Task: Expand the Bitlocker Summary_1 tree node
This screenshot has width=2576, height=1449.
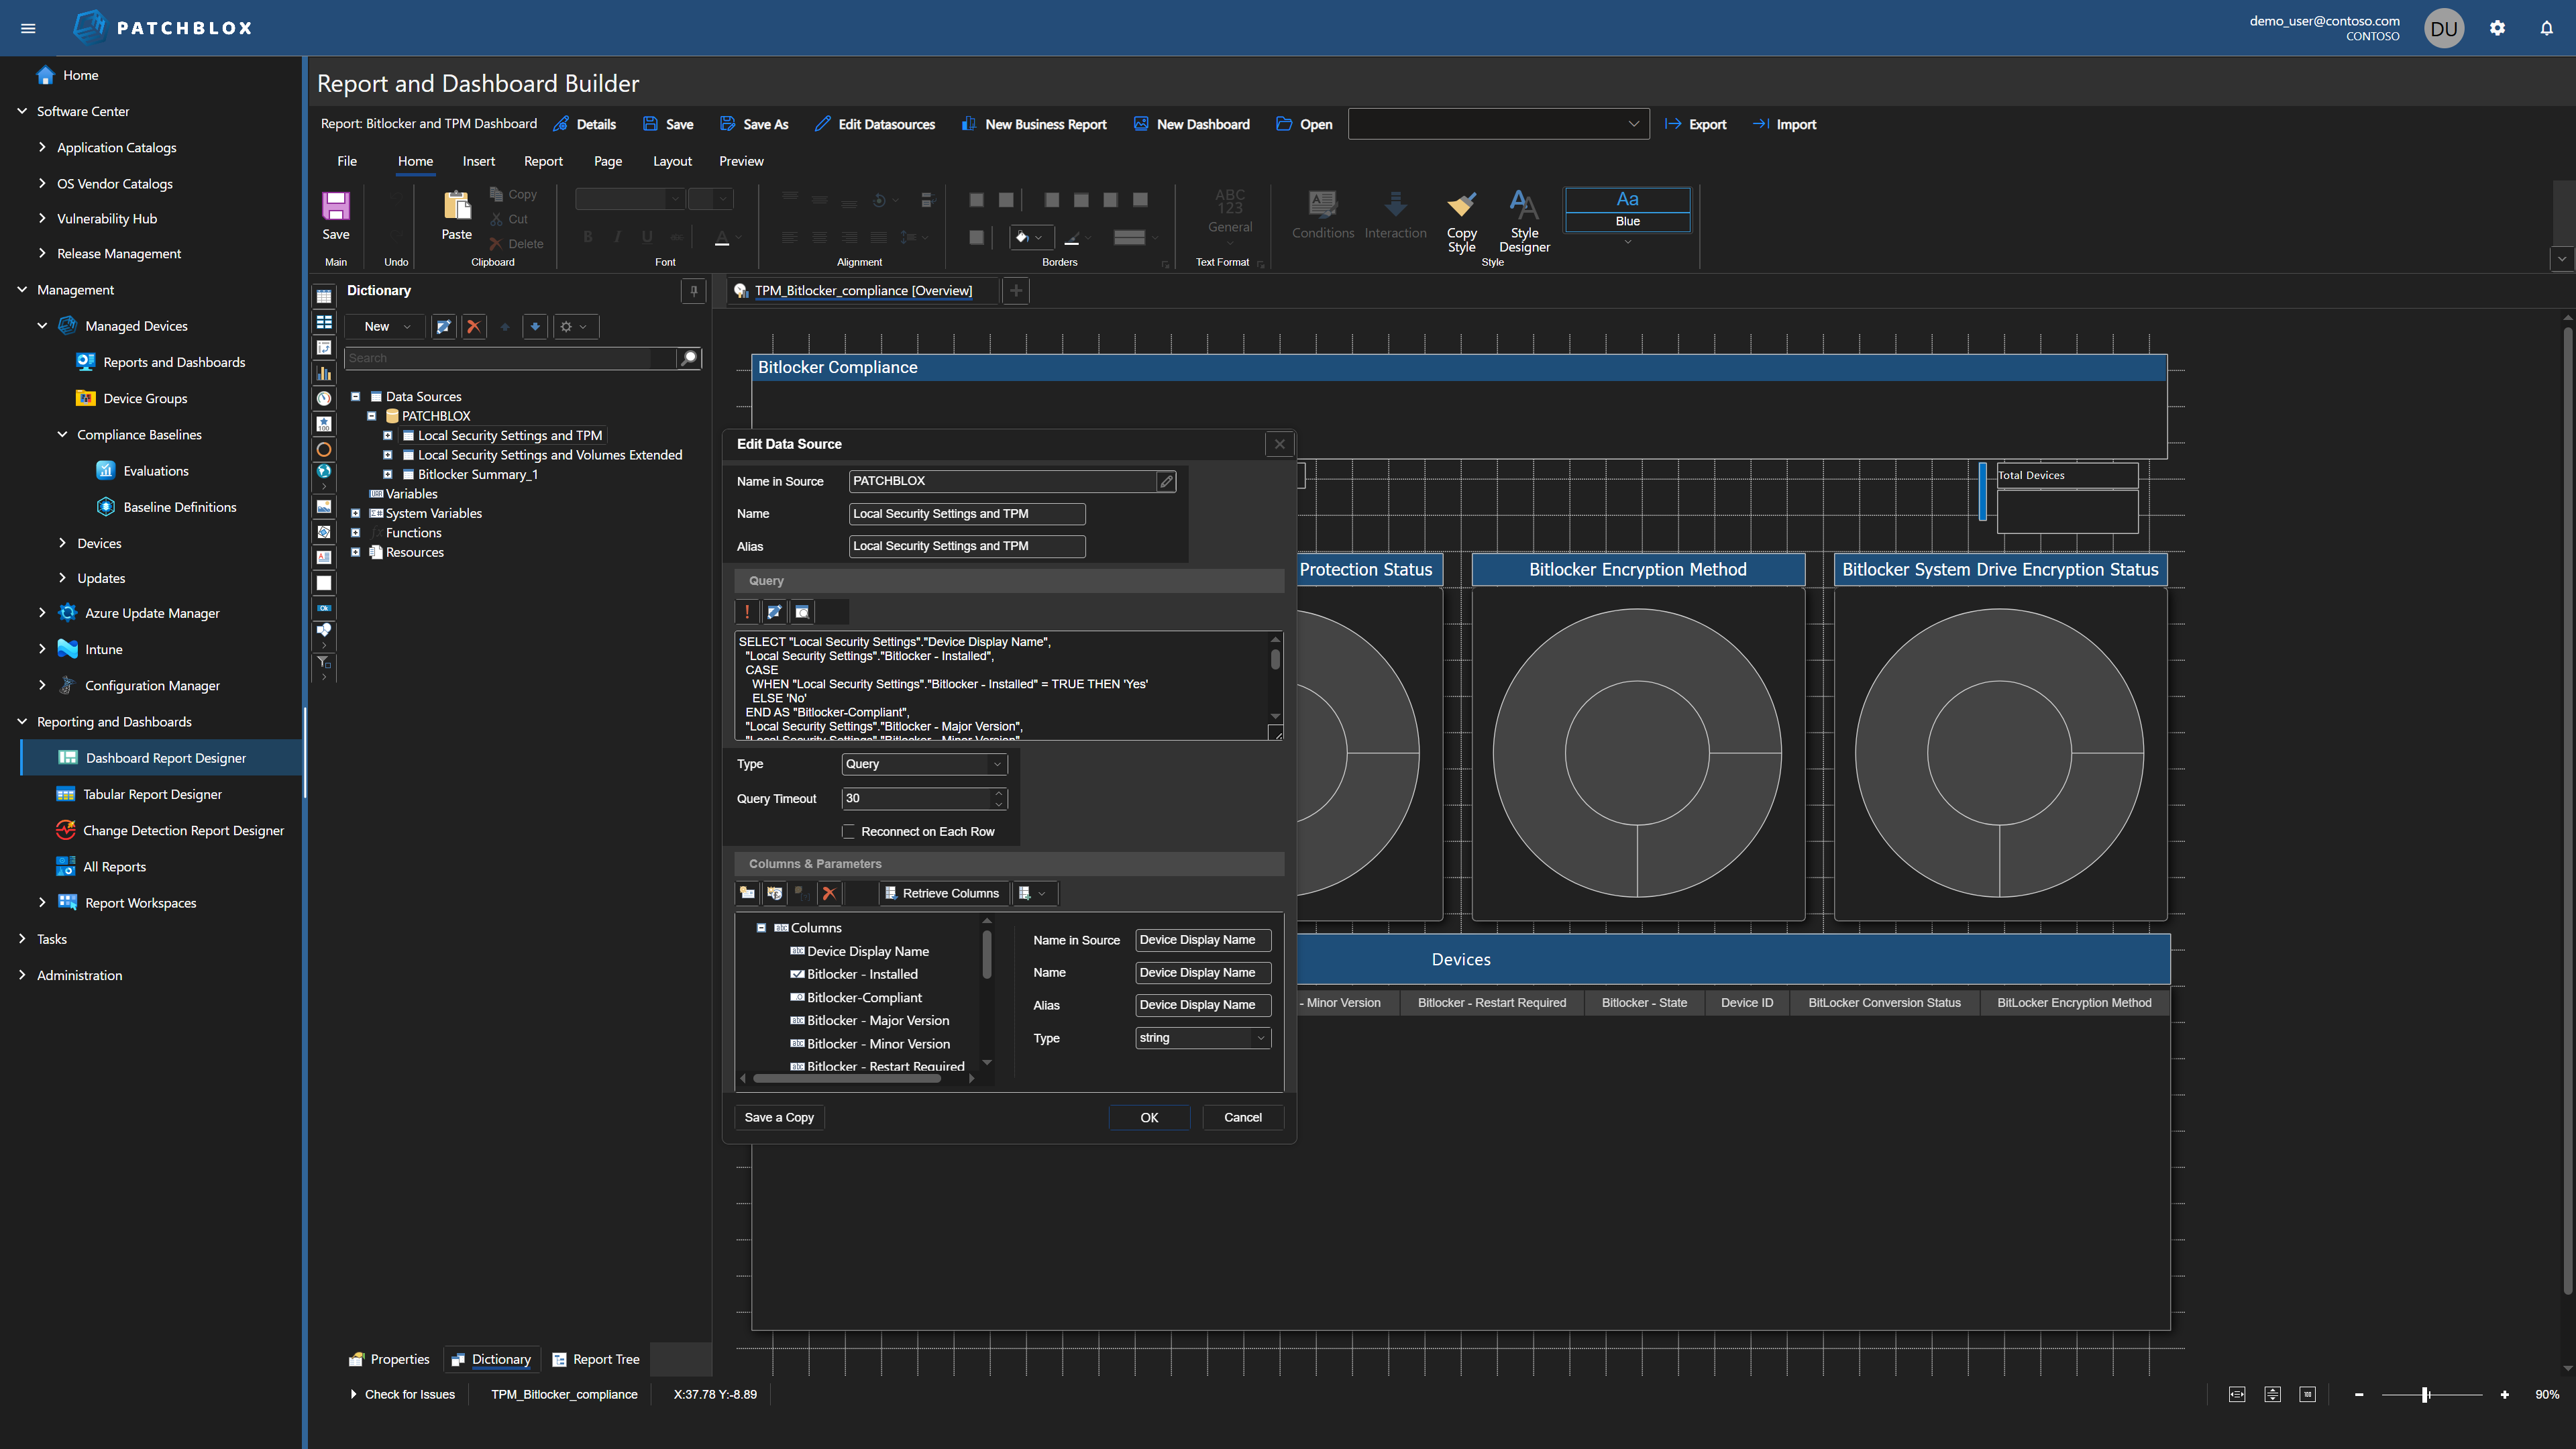Action: click(388, 474)
